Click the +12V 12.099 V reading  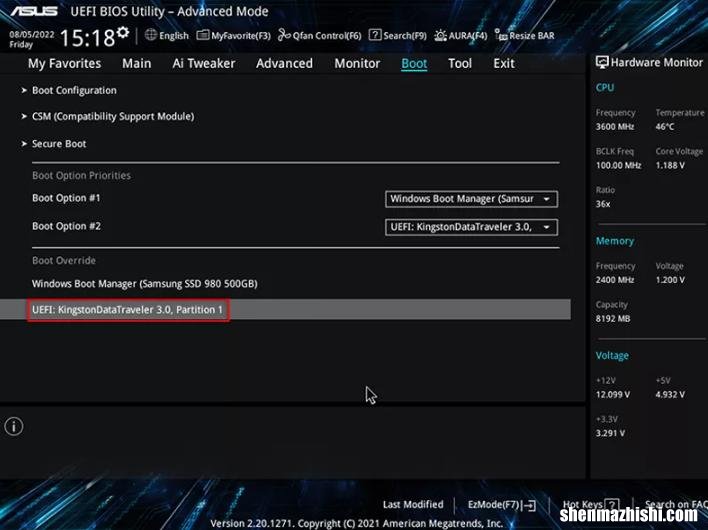(613, 395)
